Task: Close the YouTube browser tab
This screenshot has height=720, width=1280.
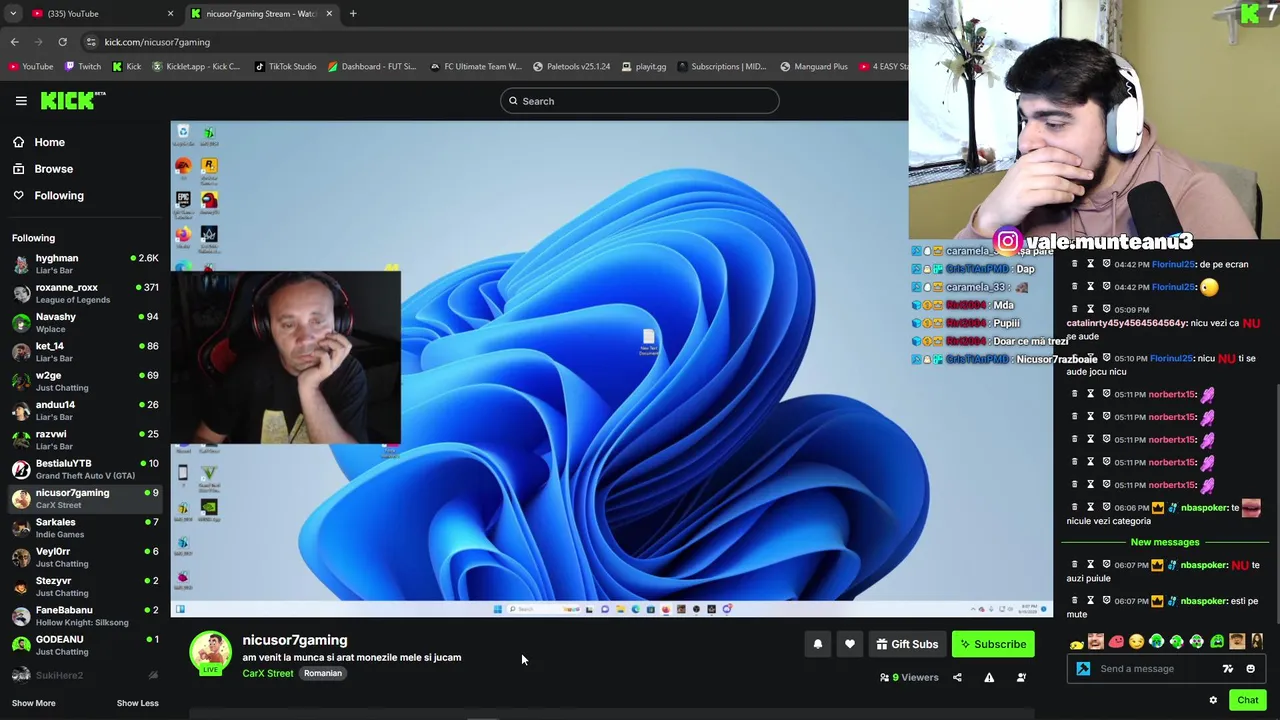Action: click(x=170, y=14)
